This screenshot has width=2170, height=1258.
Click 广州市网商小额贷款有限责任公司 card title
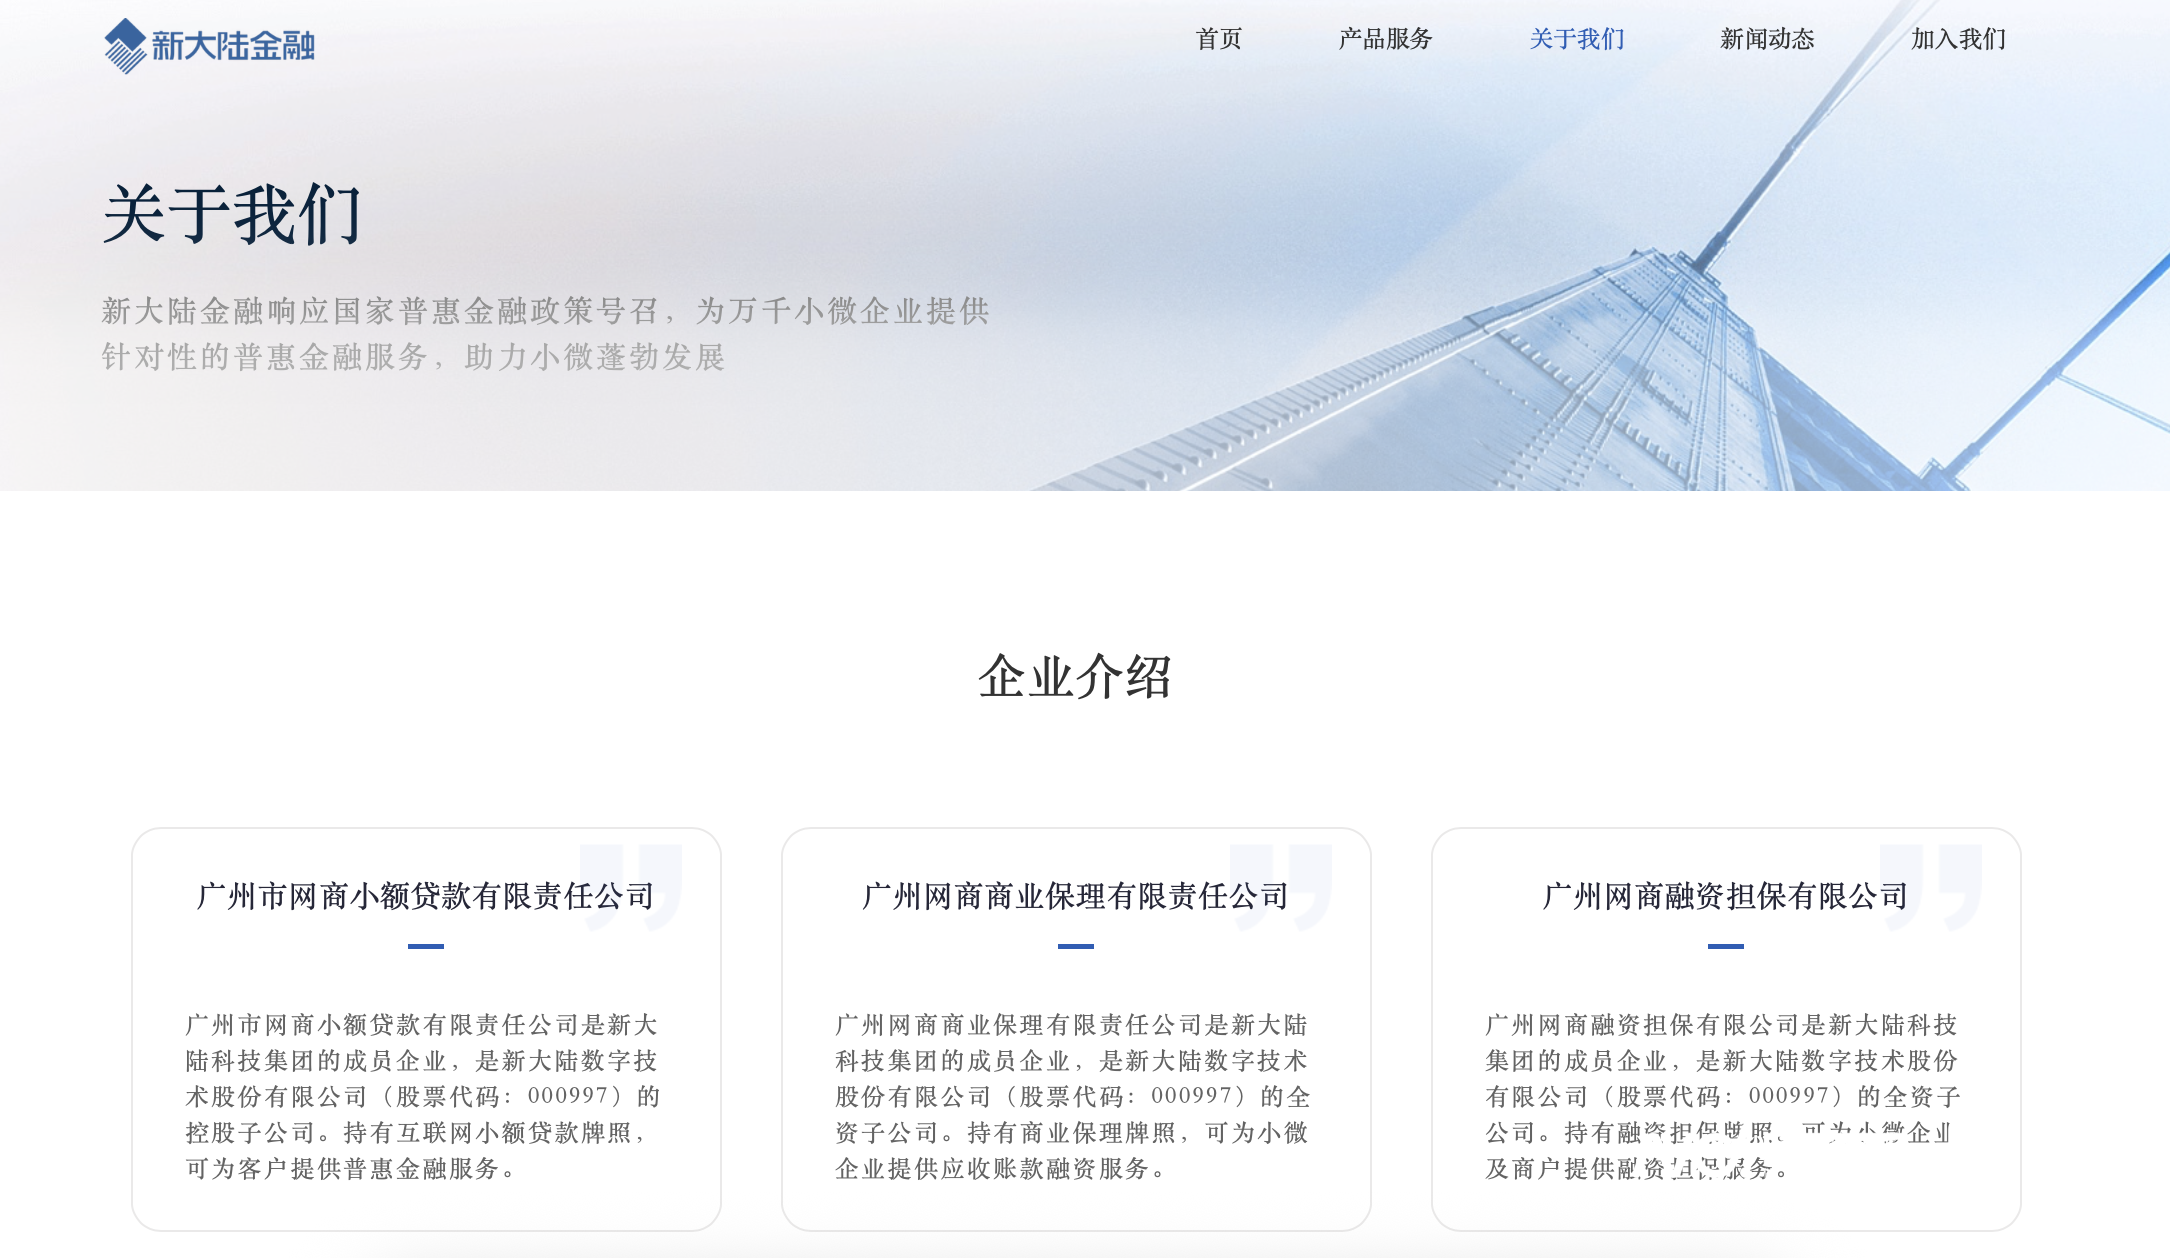[x=425, y=895]
